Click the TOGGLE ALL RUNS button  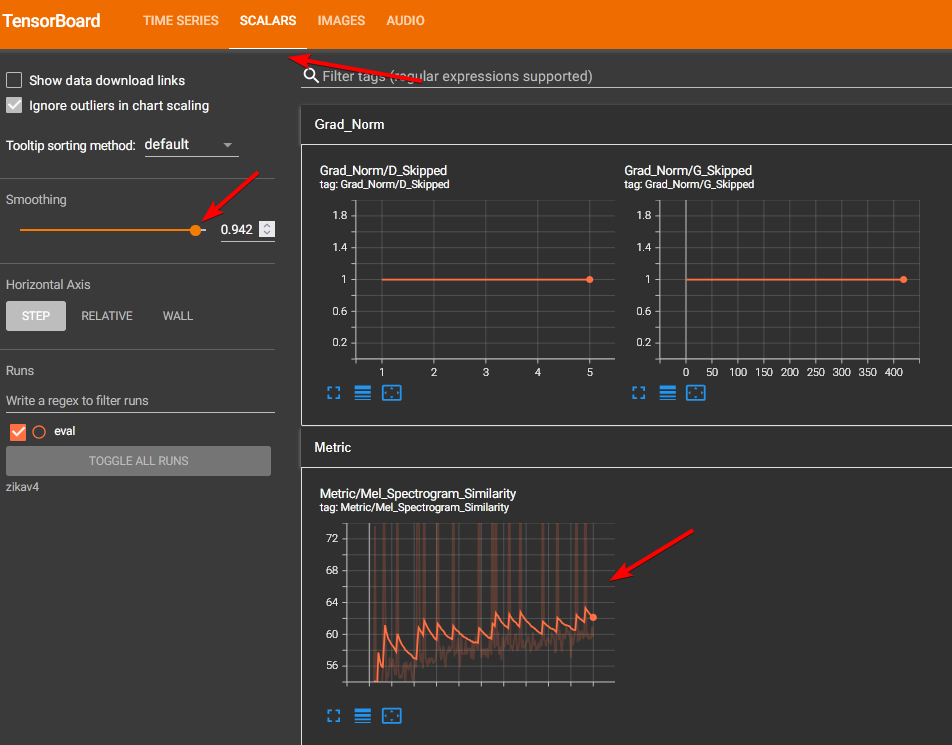[x=138, y=461]
